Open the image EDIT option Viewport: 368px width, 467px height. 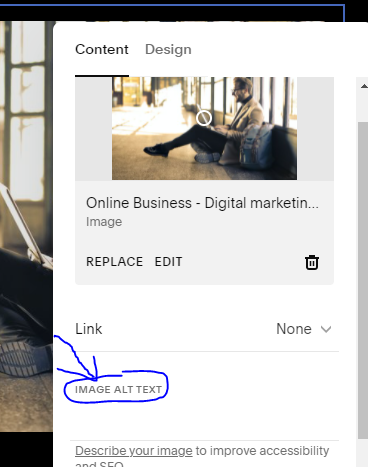[168, 262]
